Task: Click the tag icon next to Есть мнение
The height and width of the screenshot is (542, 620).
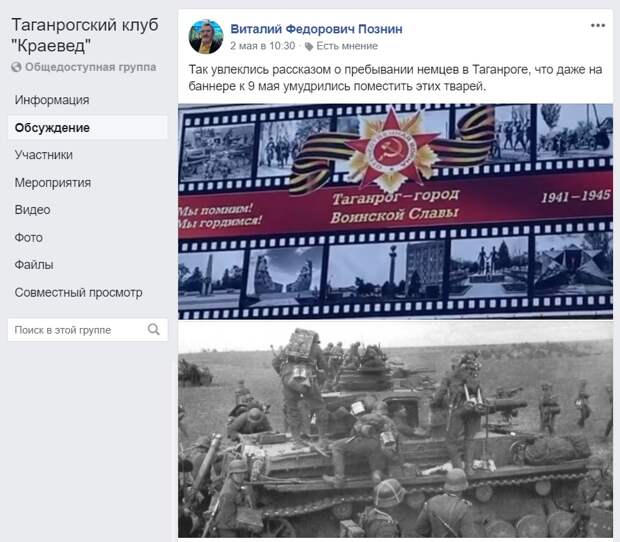Action: click(x=309, y=47)
